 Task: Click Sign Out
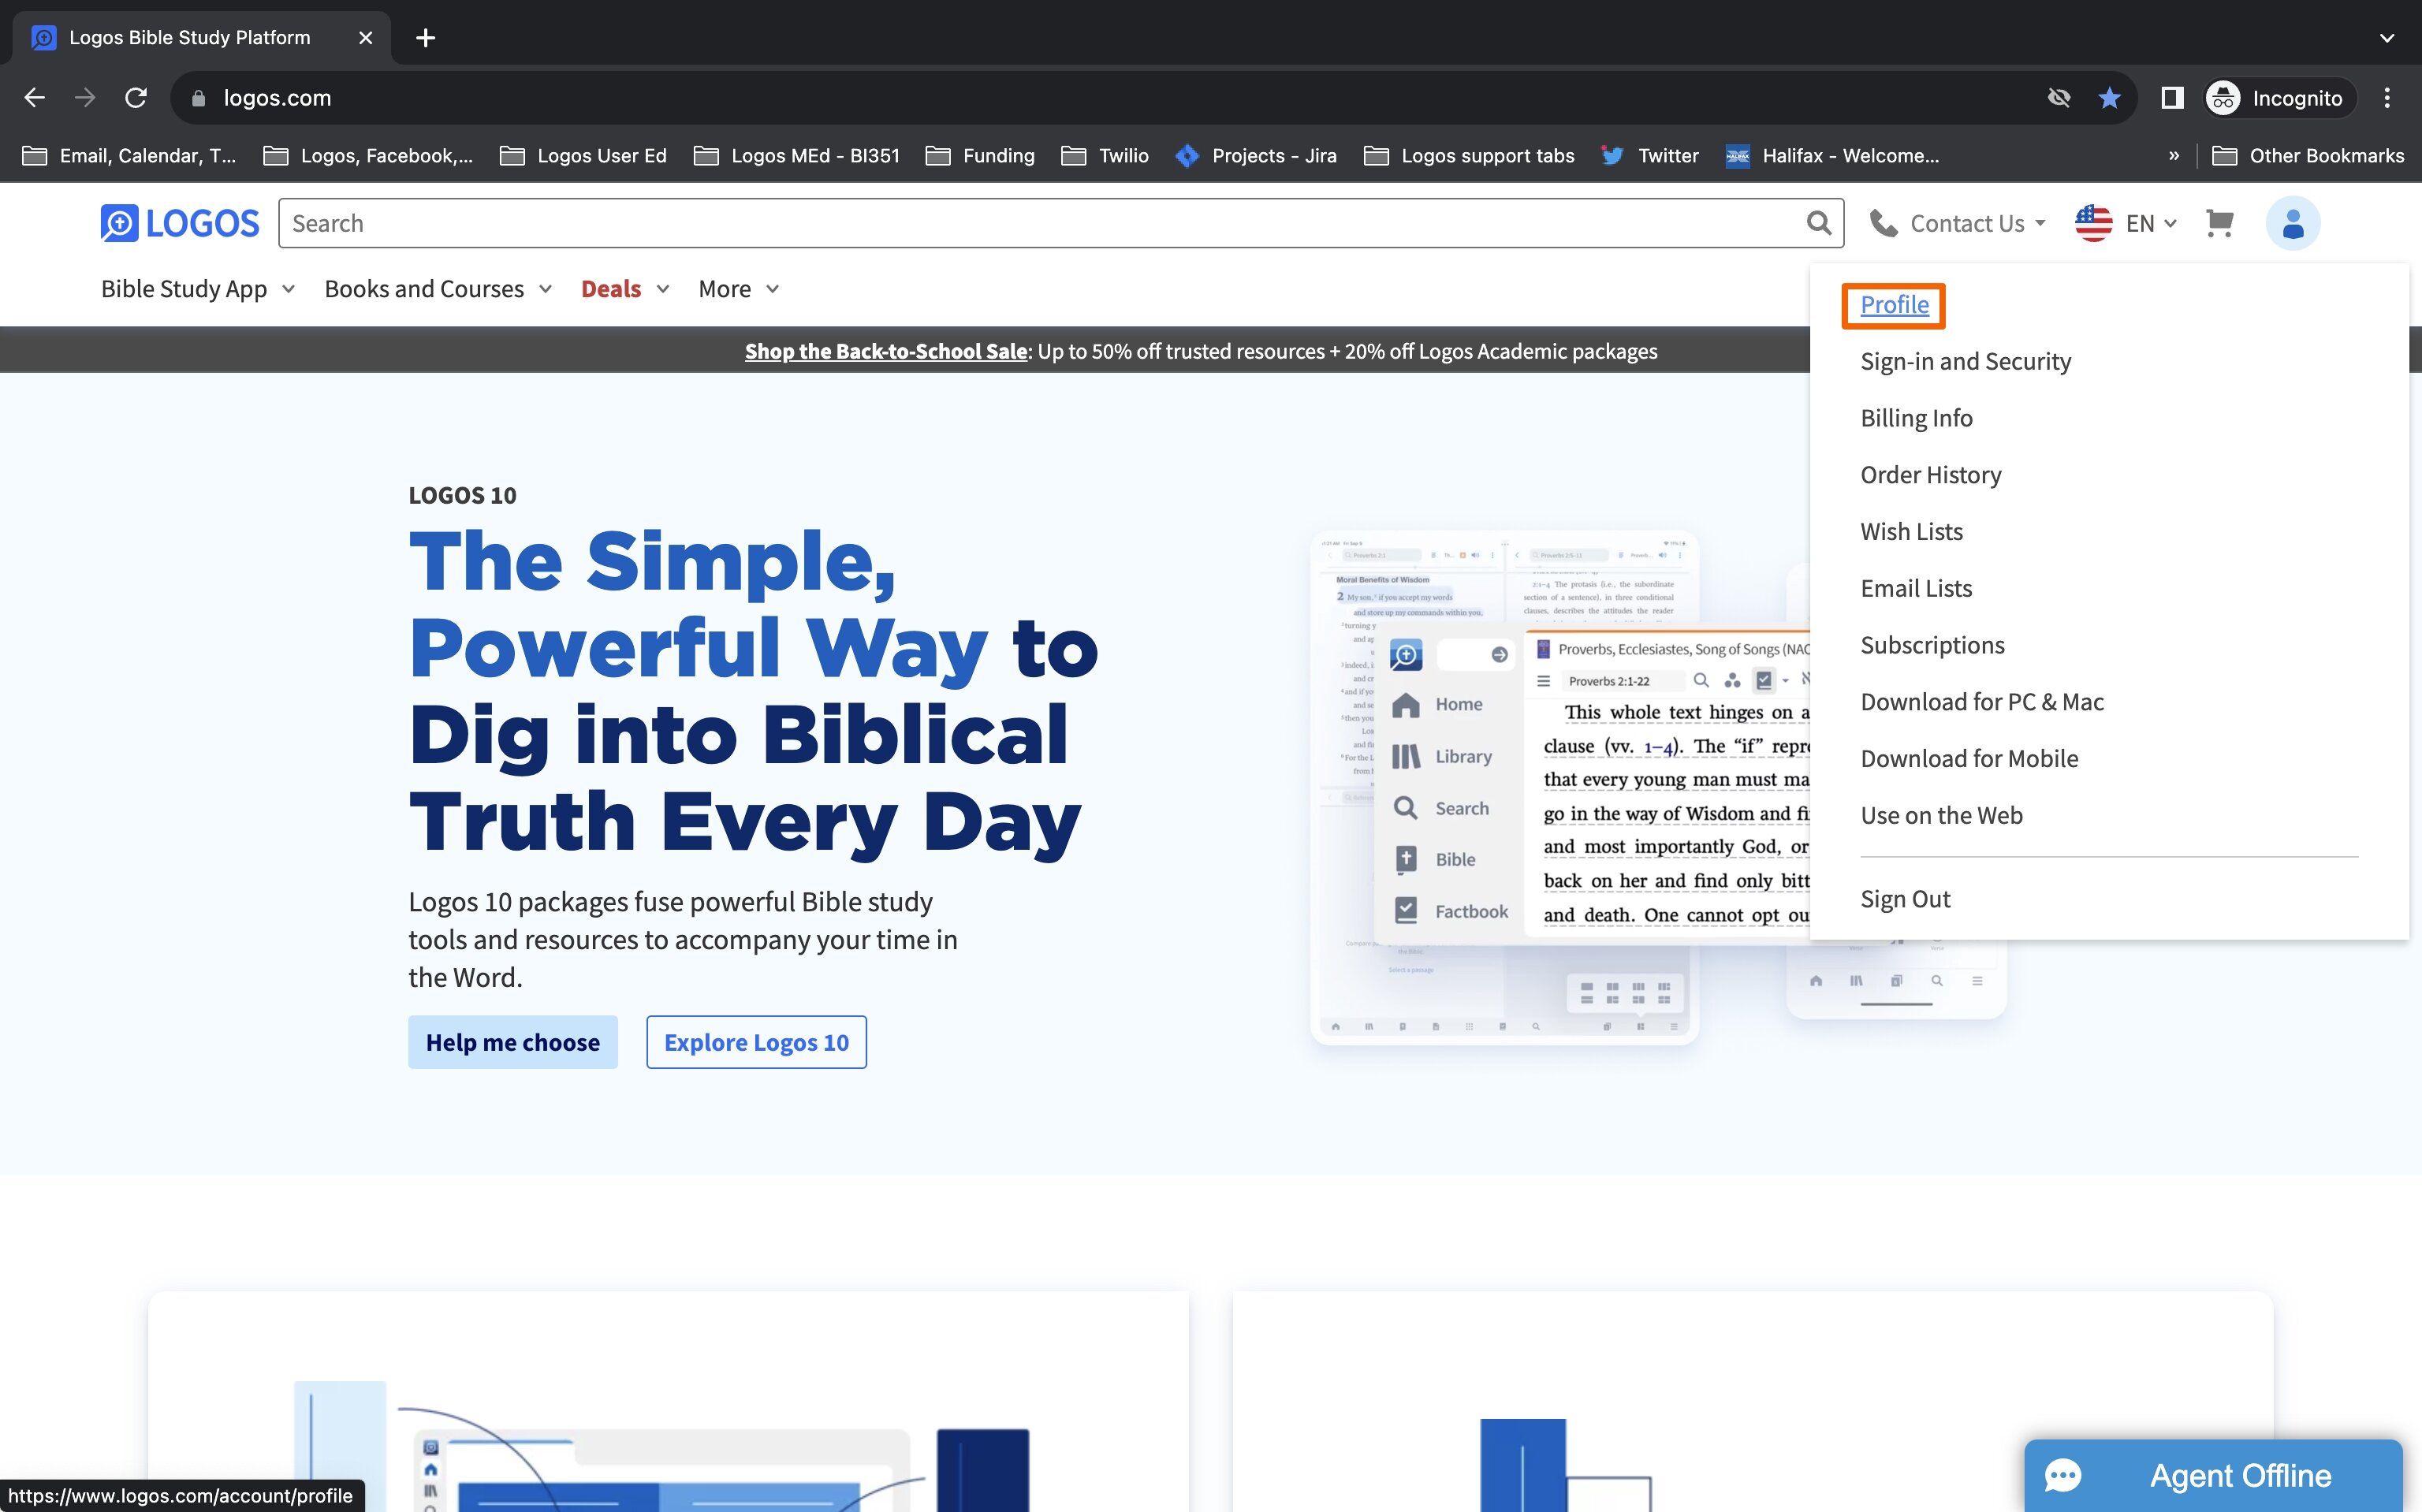[1905, 899]
